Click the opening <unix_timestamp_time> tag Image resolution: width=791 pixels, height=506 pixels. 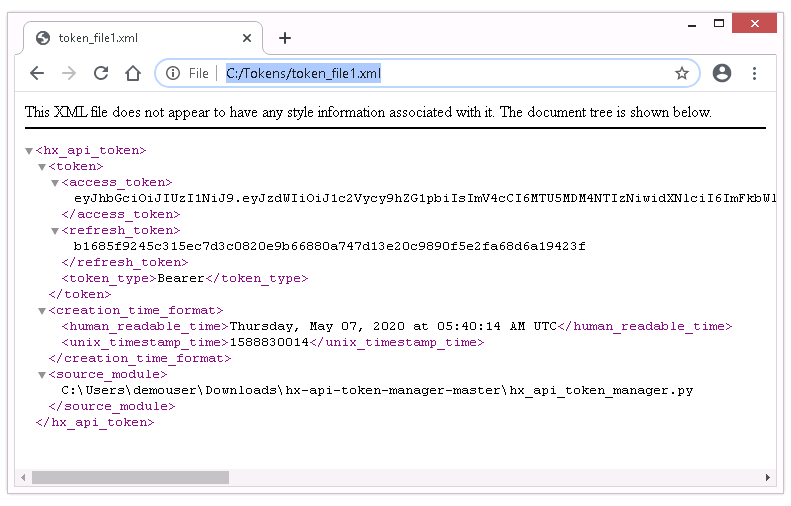(x=145, y=343)
